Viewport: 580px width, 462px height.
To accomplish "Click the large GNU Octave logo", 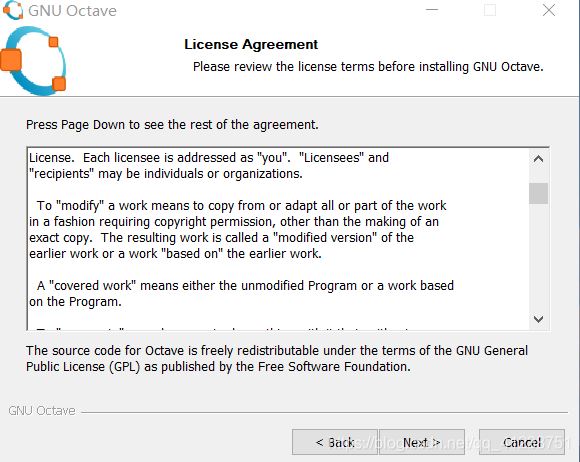I will coord(33,61).
